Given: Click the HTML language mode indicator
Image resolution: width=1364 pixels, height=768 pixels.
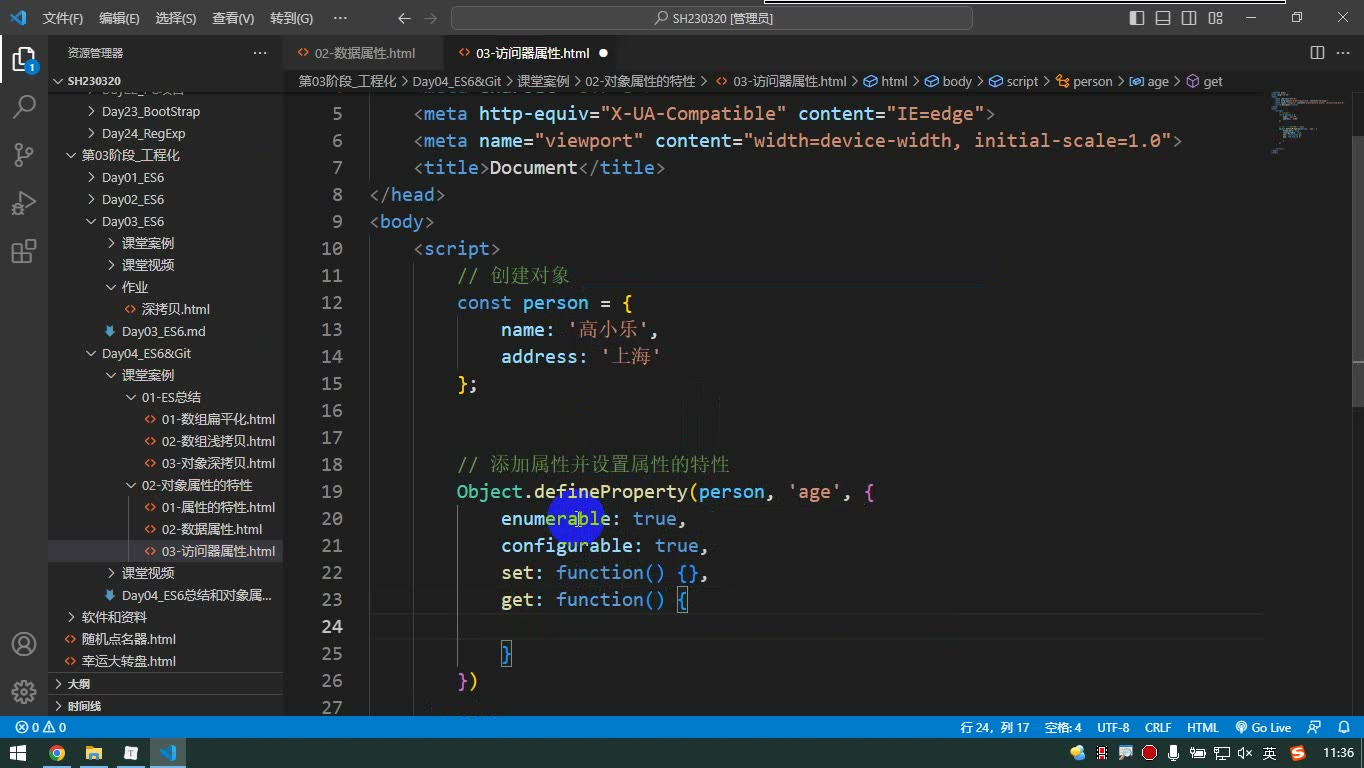Looking at the screenshot, I should 1203,728.
